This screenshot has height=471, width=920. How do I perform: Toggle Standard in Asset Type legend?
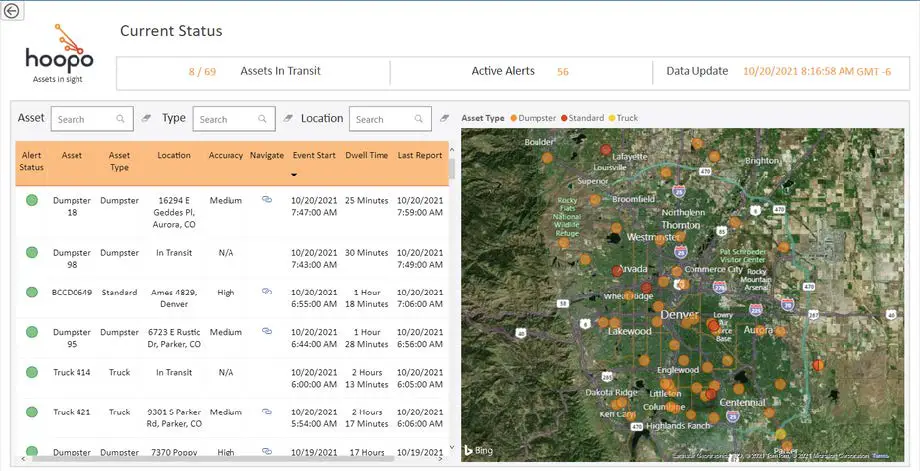pyautogui.click(x=586, y=118)
